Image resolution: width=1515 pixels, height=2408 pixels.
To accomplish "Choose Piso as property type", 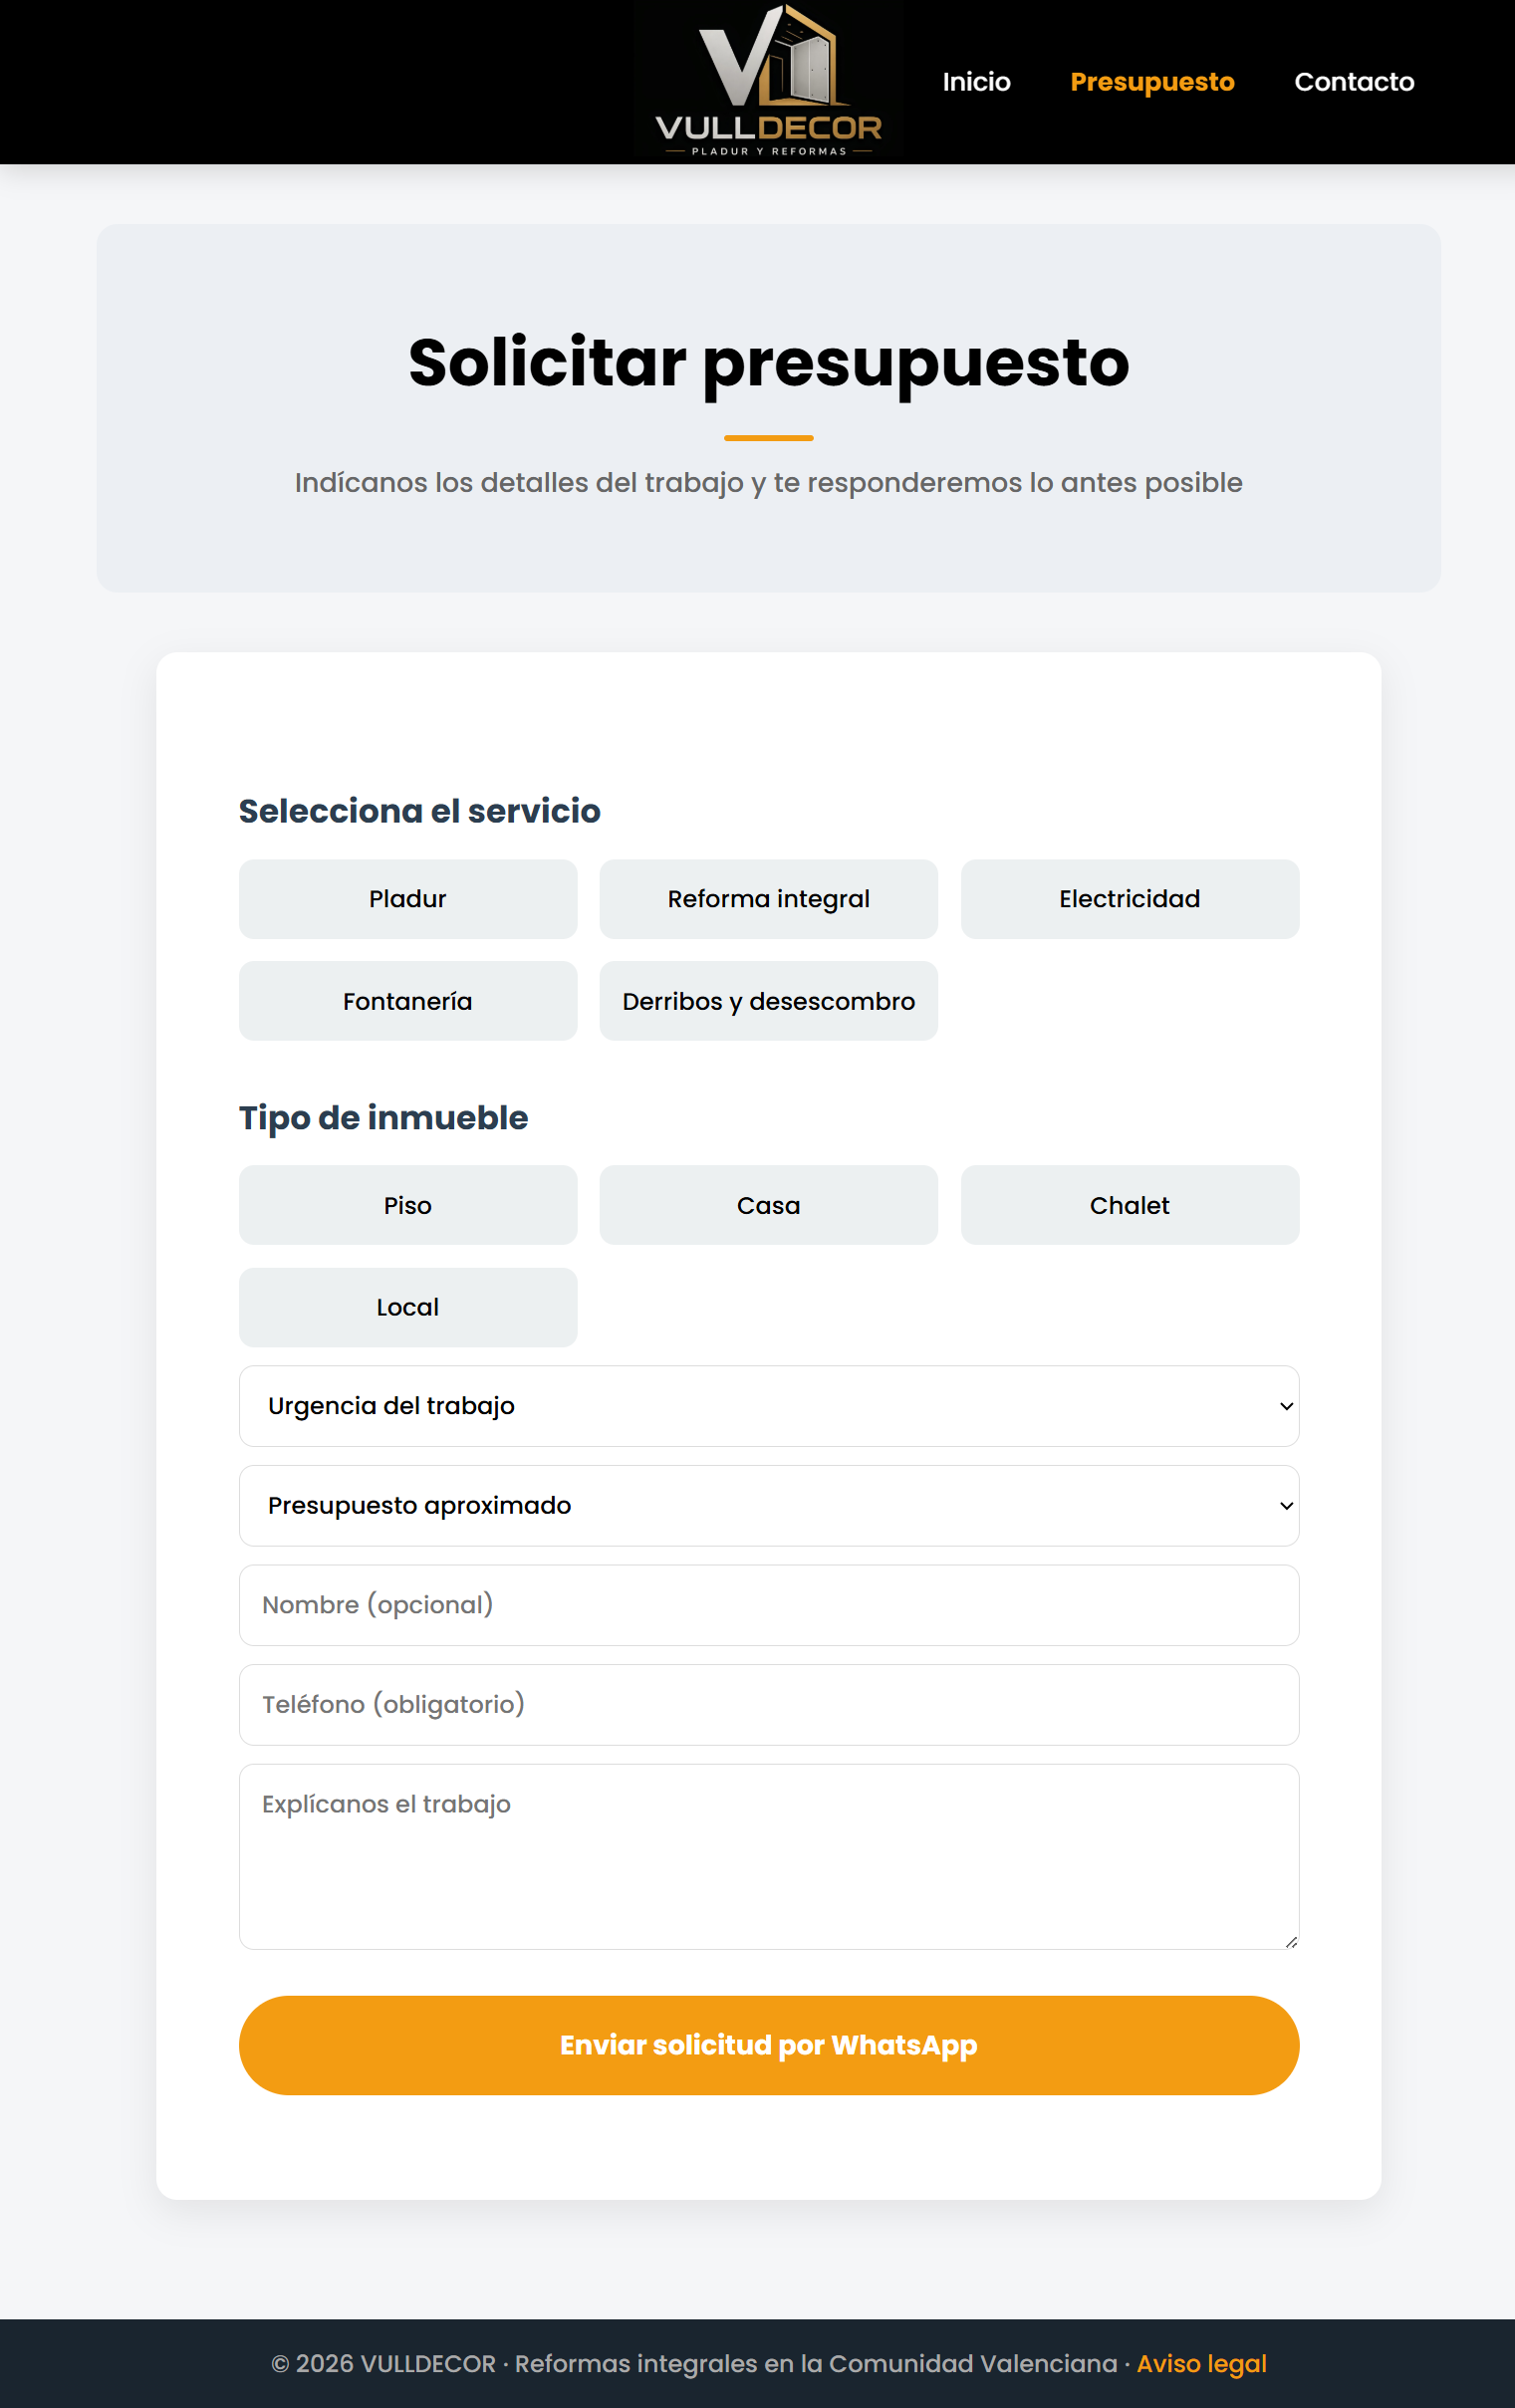I will (x=408, y=1205).
